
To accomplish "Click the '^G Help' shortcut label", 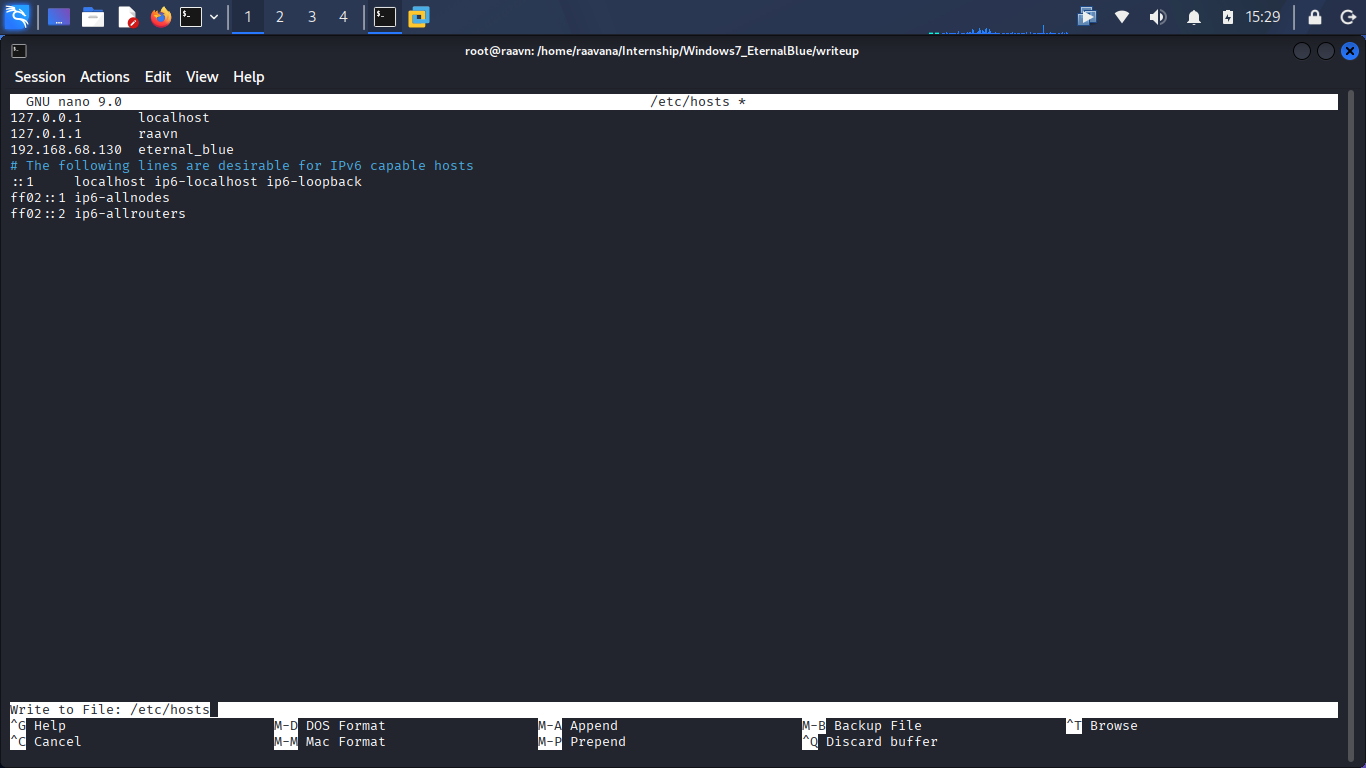I will (x=38, y=726).
